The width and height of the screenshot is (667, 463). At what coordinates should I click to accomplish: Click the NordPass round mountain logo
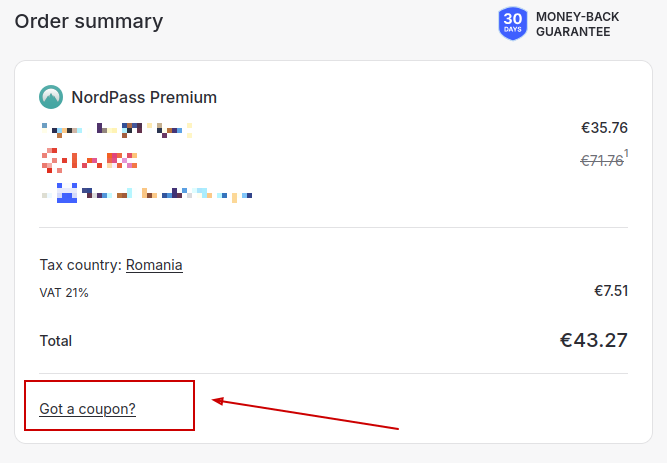[51, 97]
